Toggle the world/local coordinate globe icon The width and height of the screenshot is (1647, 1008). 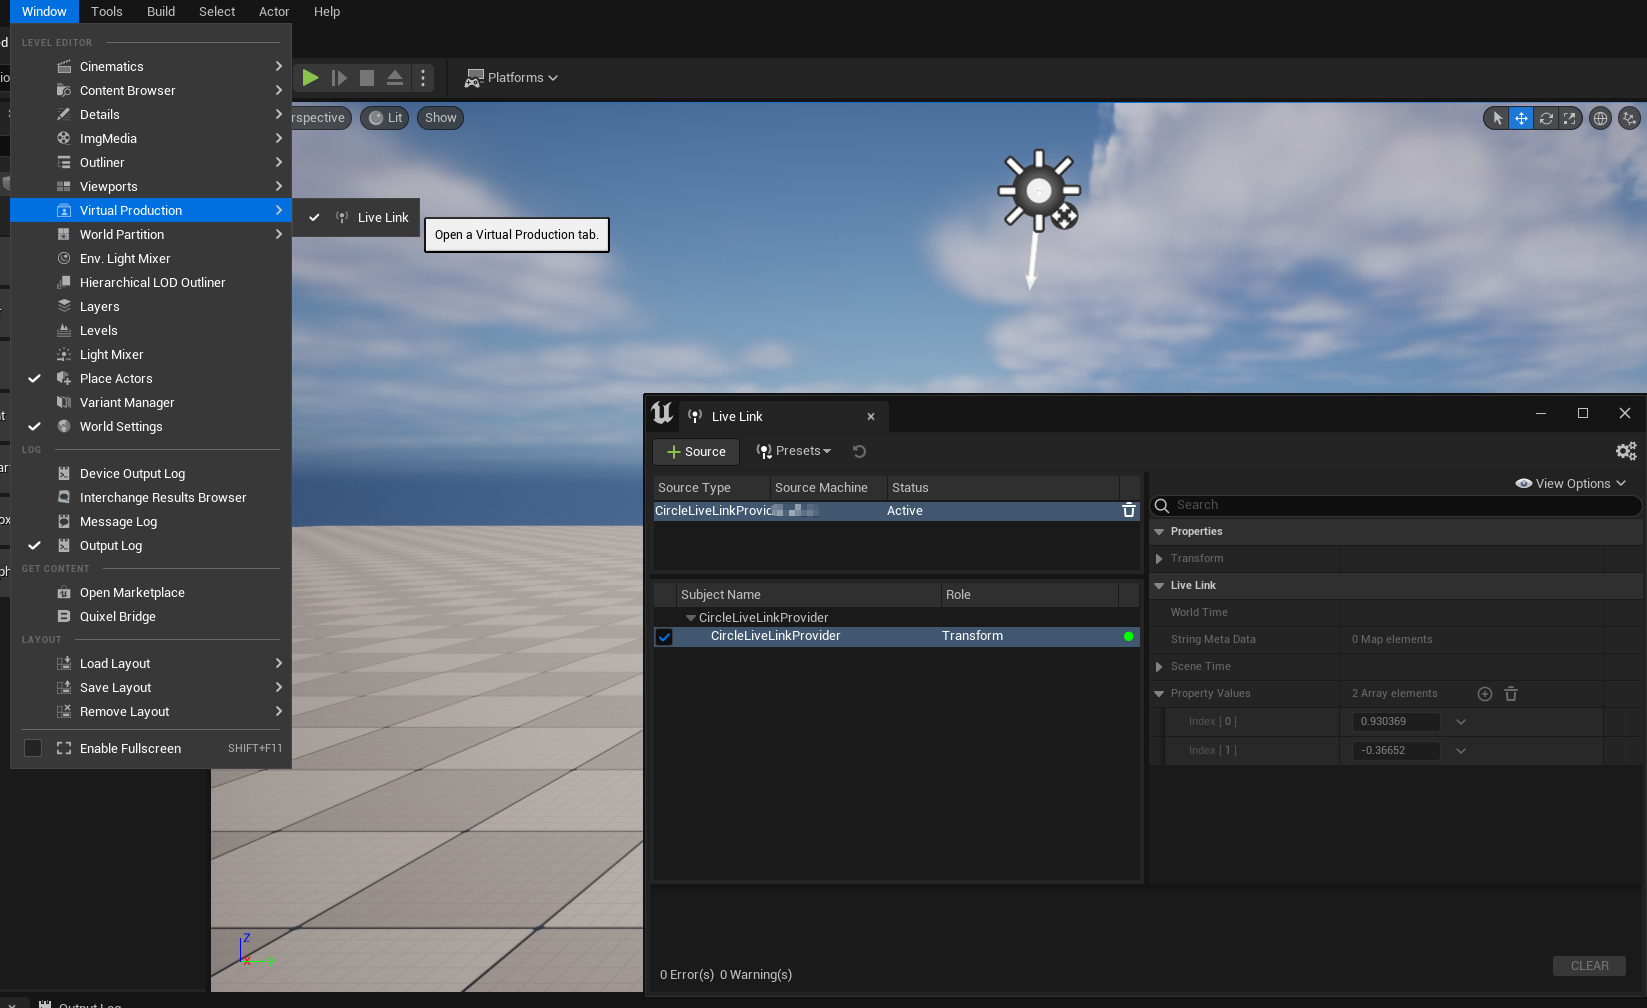[x=1600, y=118]
